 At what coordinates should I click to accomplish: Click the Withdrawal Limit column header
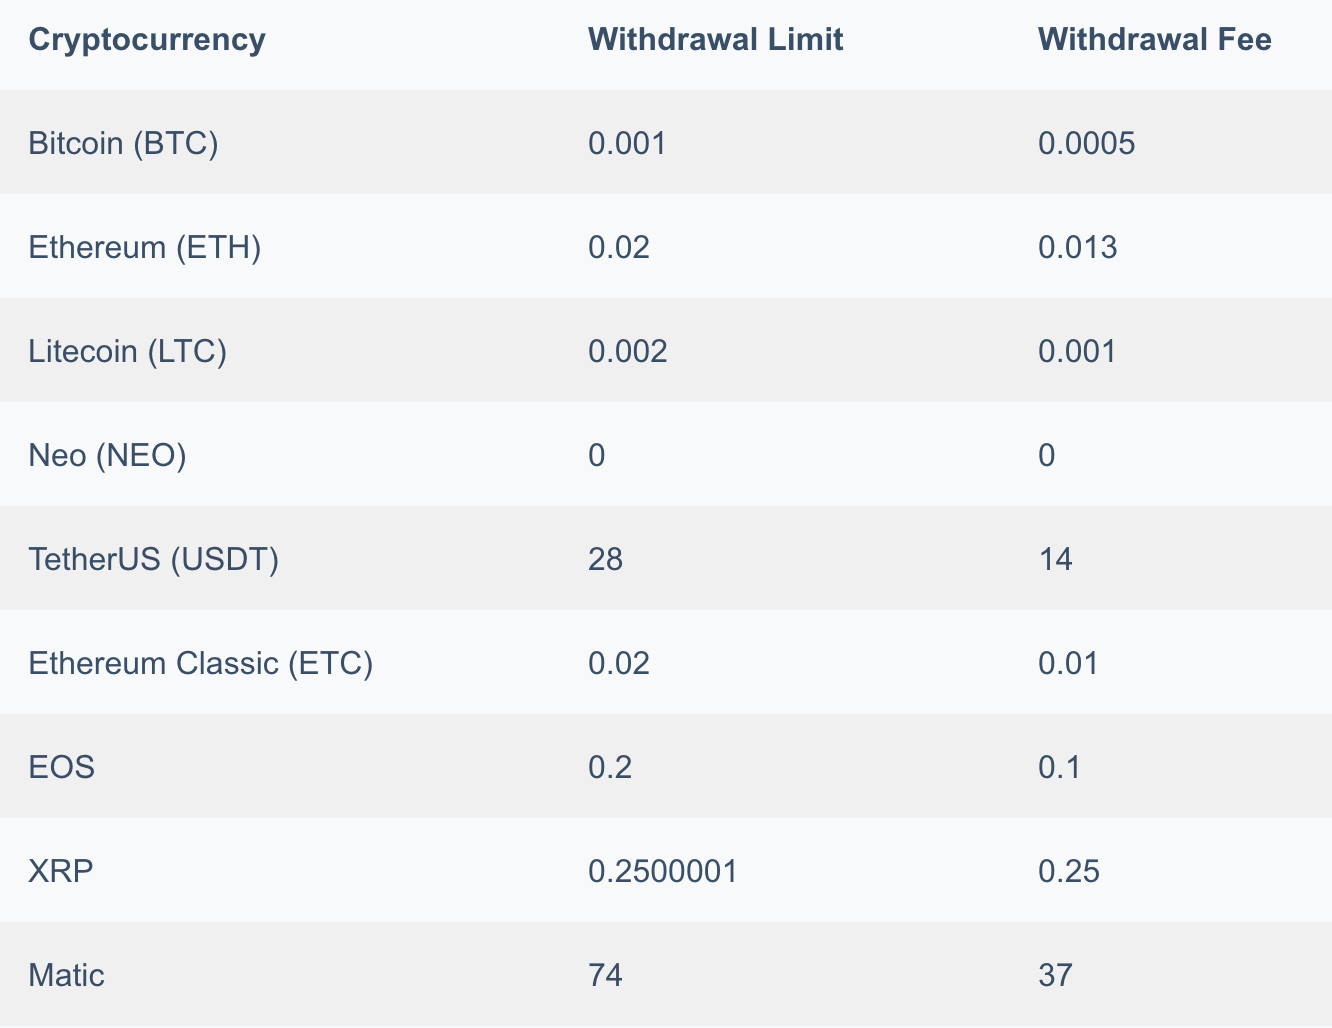715,40
